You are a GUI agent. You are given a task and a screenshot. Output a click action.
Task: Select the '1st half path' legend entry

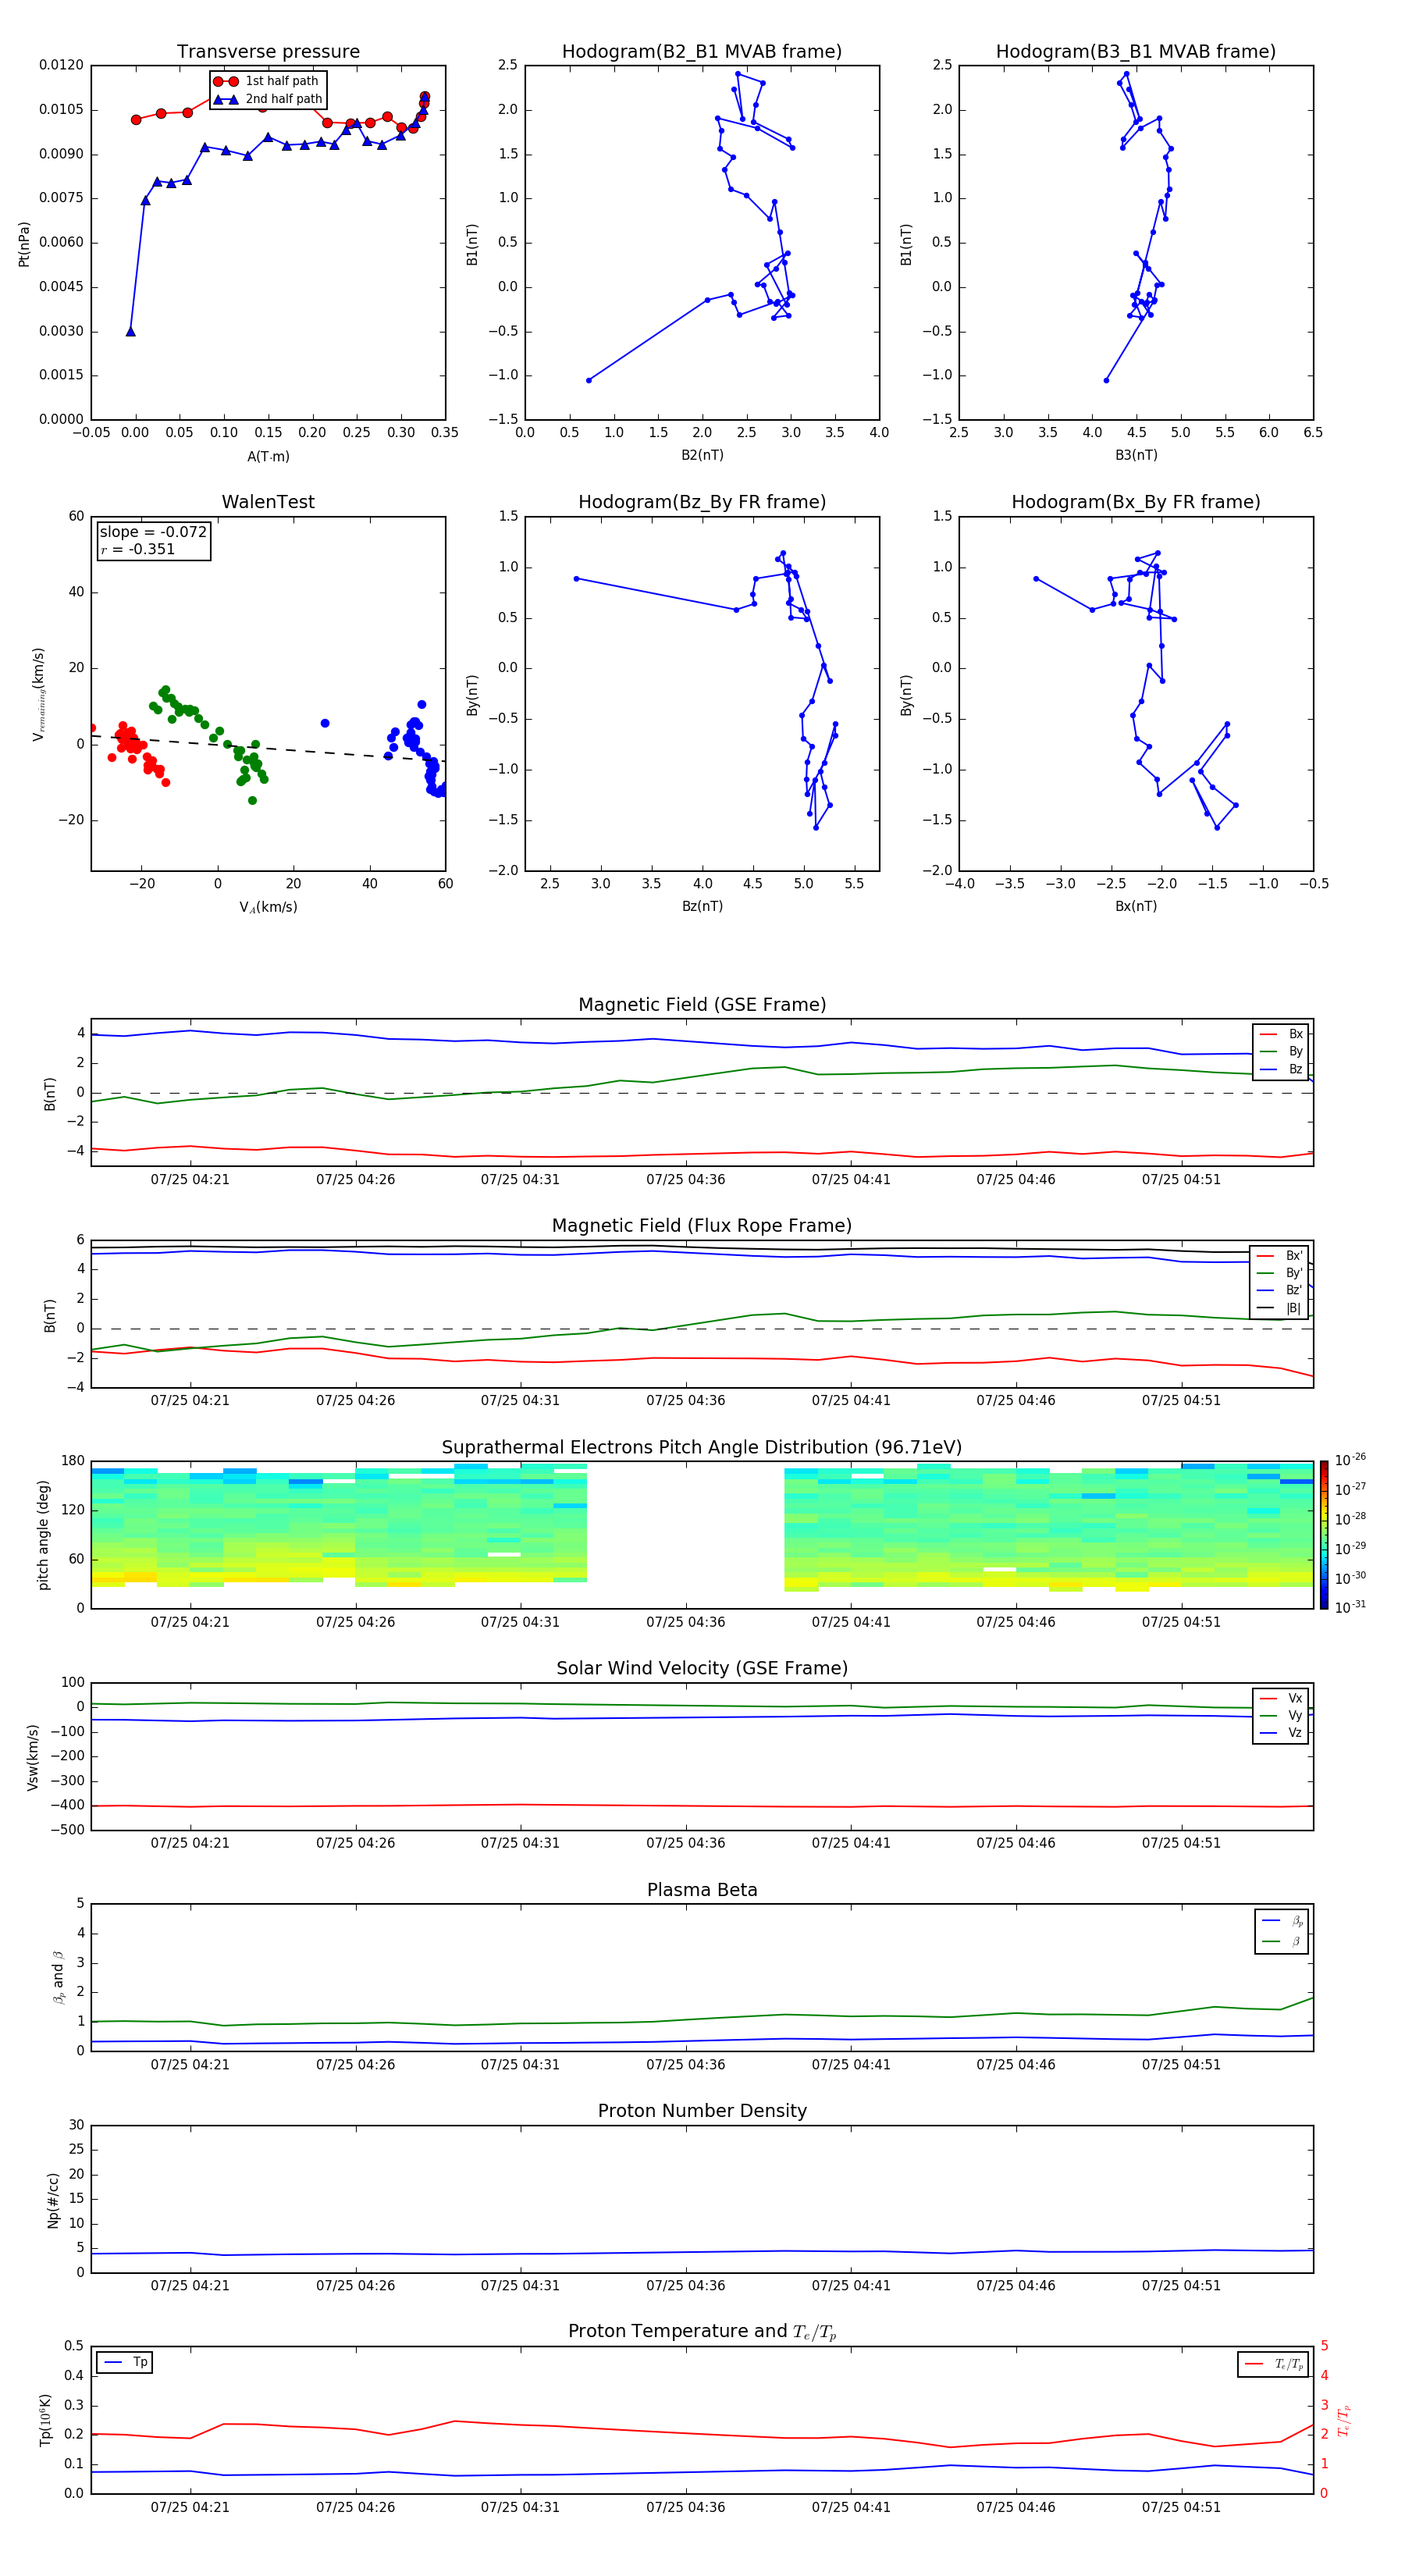coord(267,81)
